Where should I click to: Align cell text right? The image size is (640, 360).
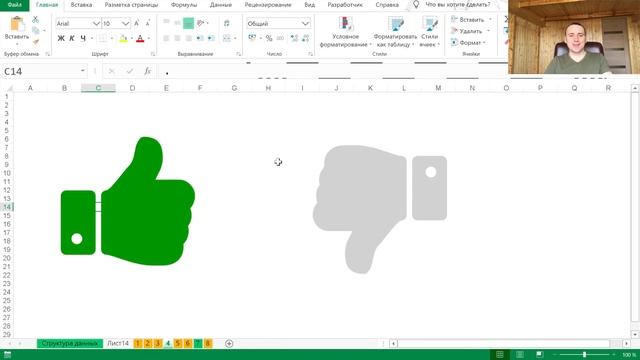pyautogui.click(x=188, y=38)
